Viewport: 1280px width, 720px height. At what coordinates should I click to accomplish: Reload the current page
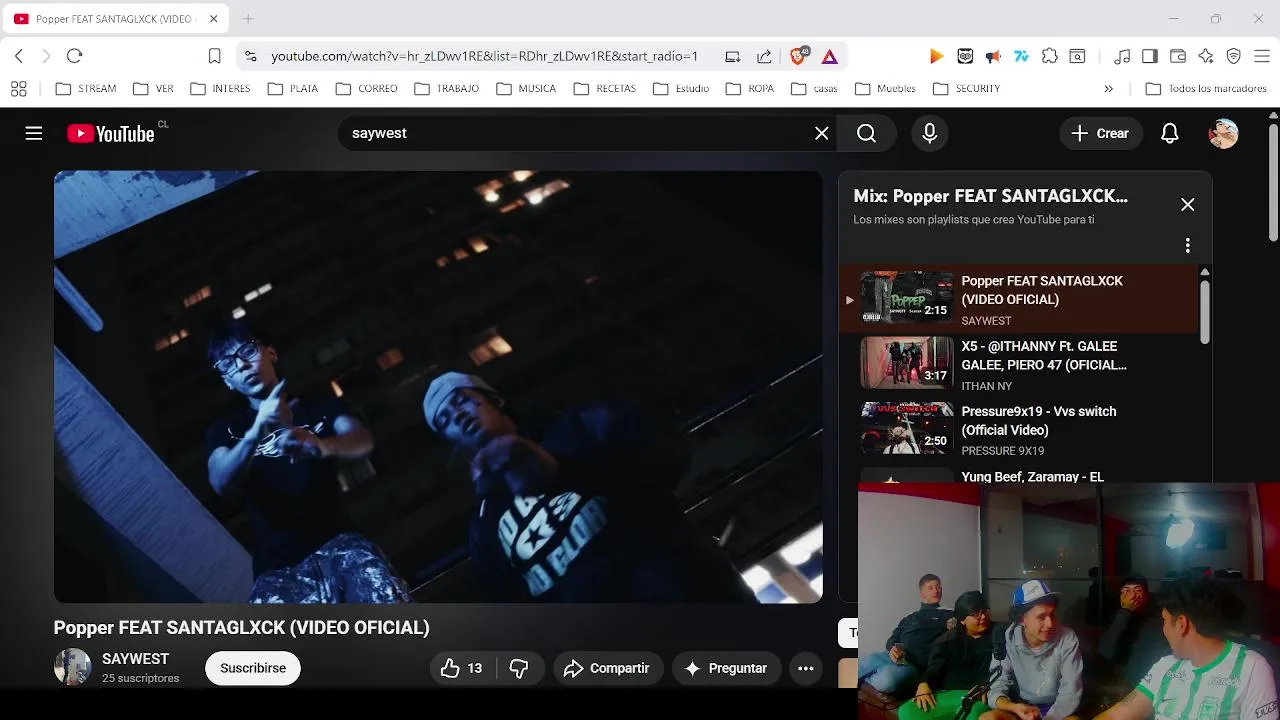74,56
